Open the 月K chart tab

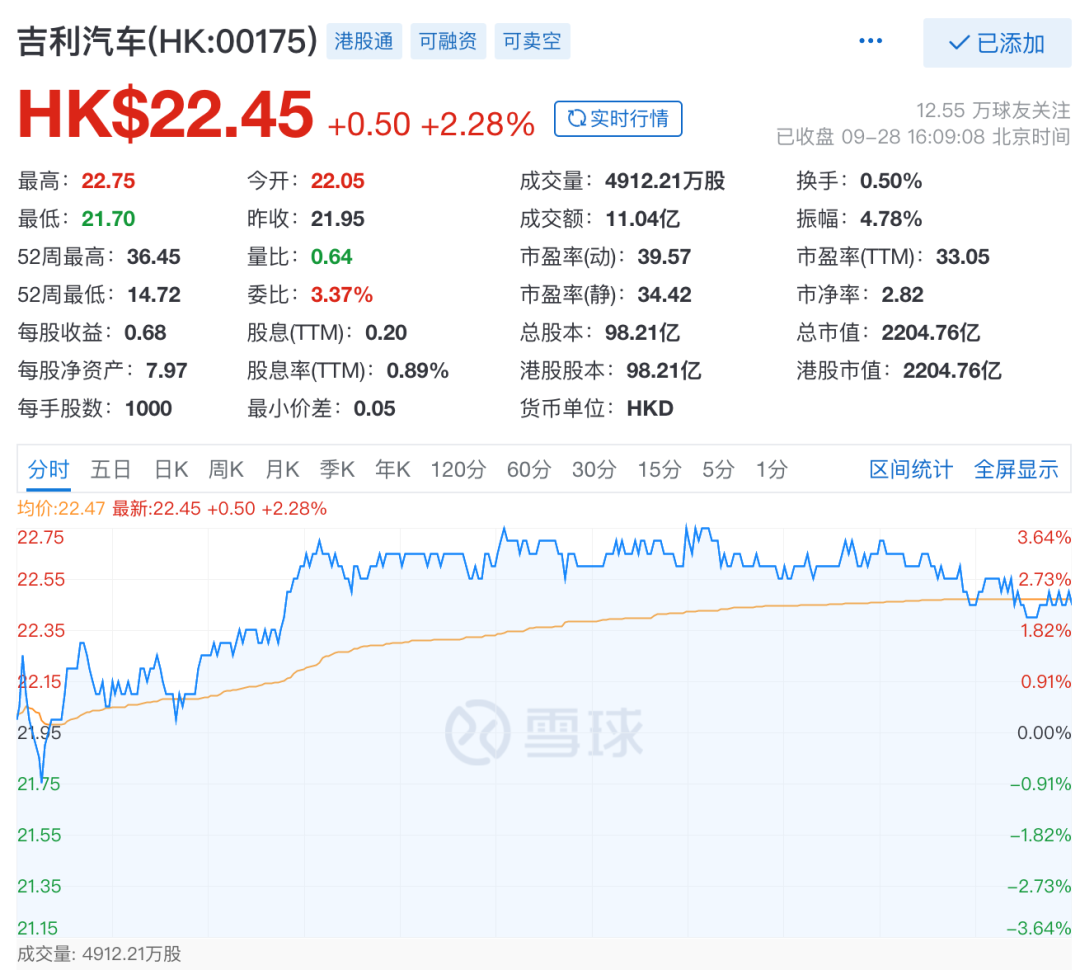click(282, 469)
